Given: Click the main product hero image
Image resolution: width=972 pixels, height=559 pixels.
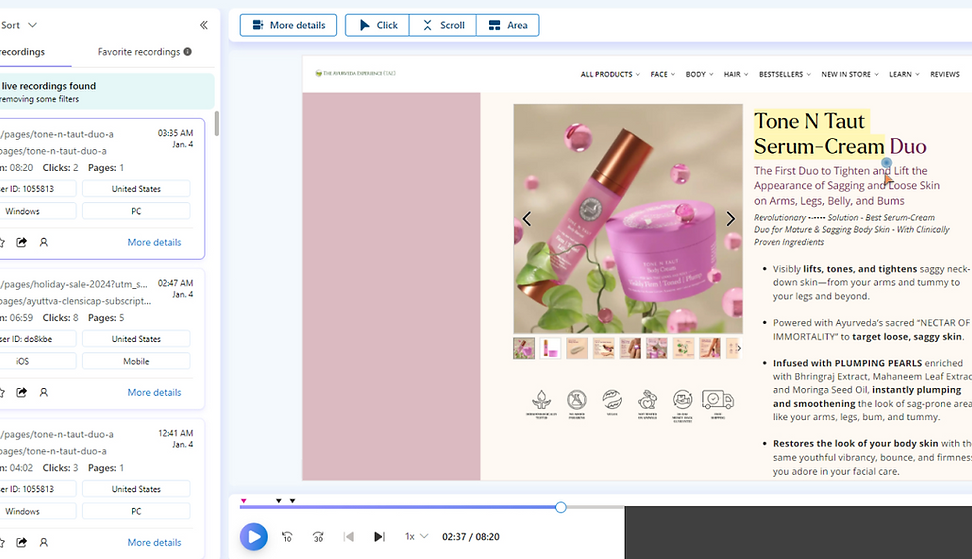Looking at the screenshot, I should pos(628,219).
